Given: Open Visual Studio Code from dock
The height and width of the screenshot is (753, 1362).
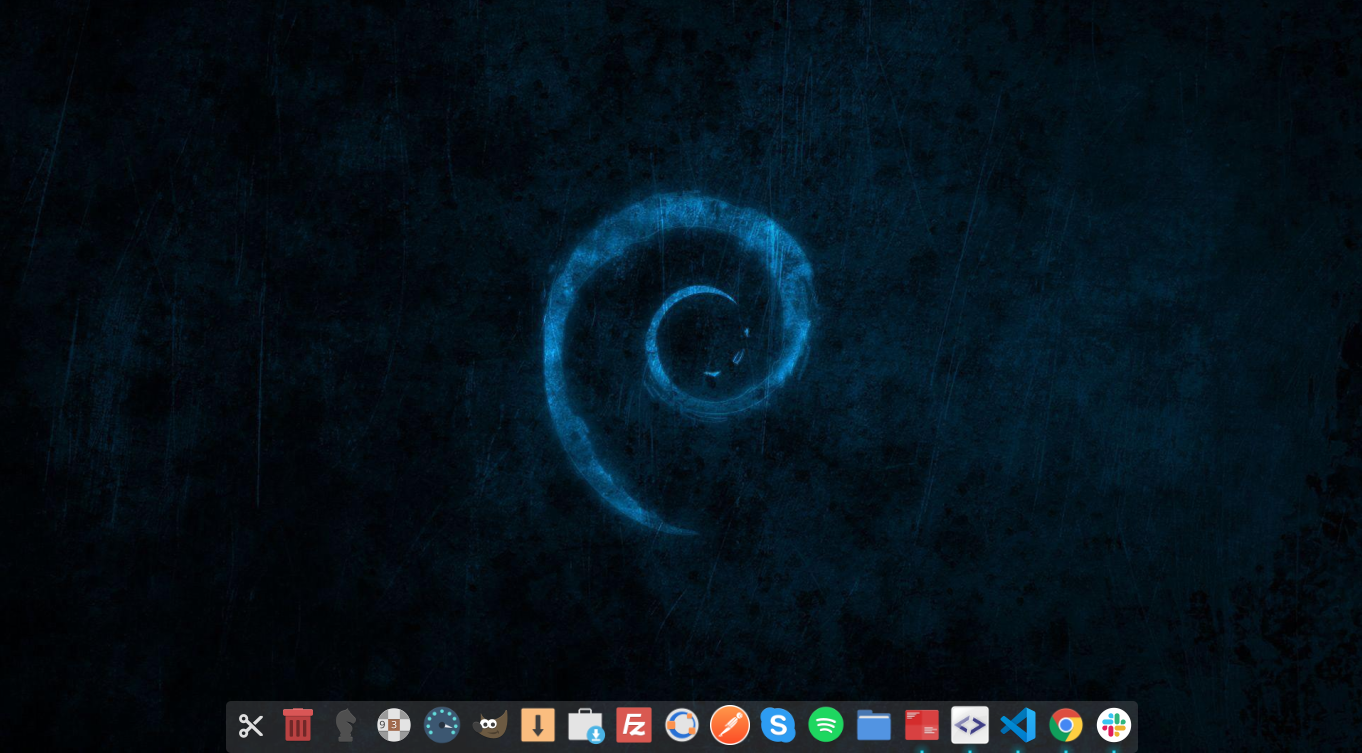Looking at the screenshot, I should point(1018,725).
